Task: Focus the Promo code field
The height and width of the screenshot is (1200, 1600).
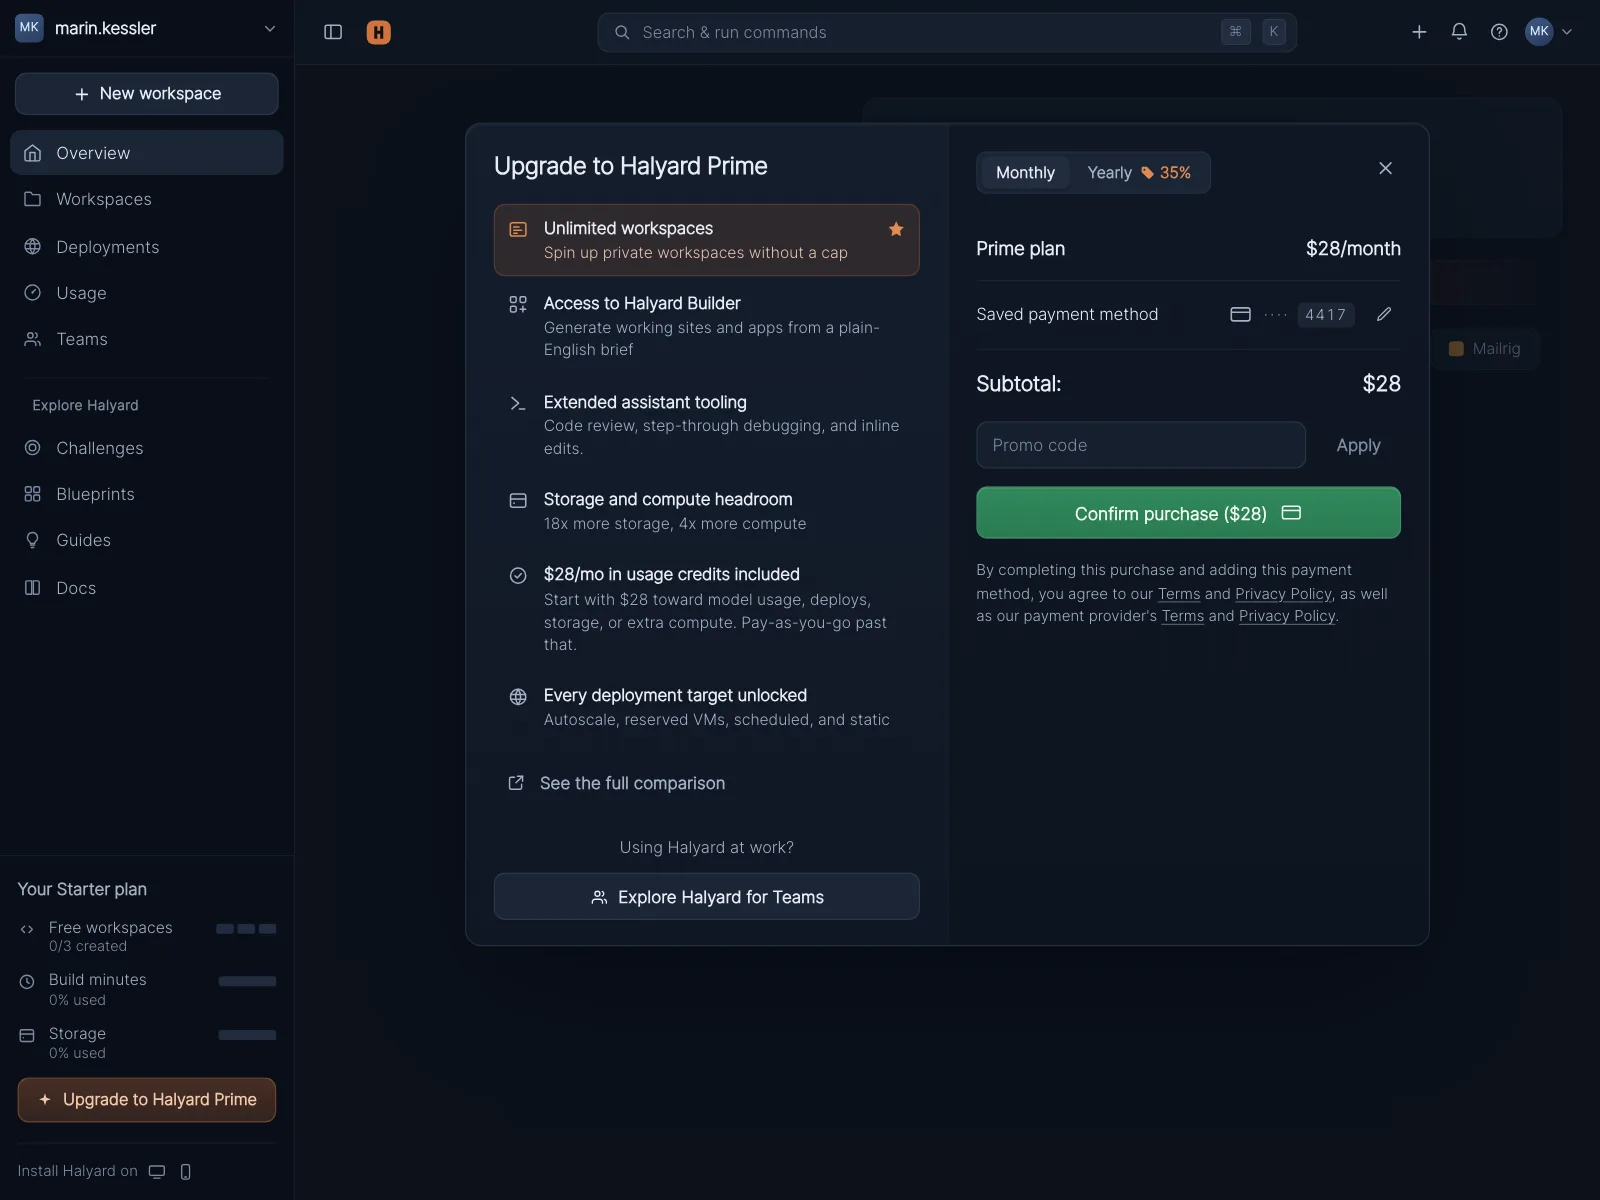Action: coord(1141,445)
